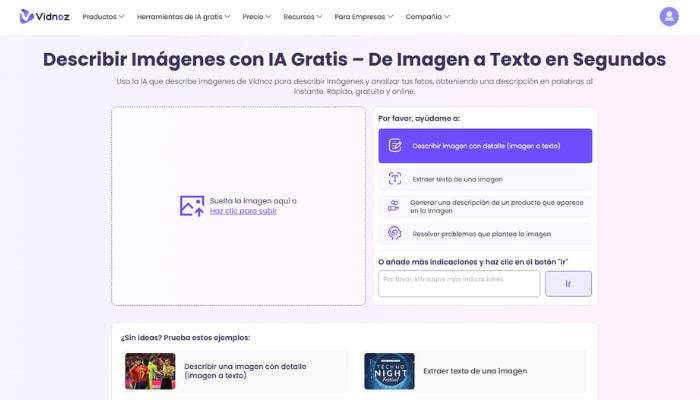Viewport: 700px width, 400px height.
Task: Open the Precio menu
Action: [257, 17]
